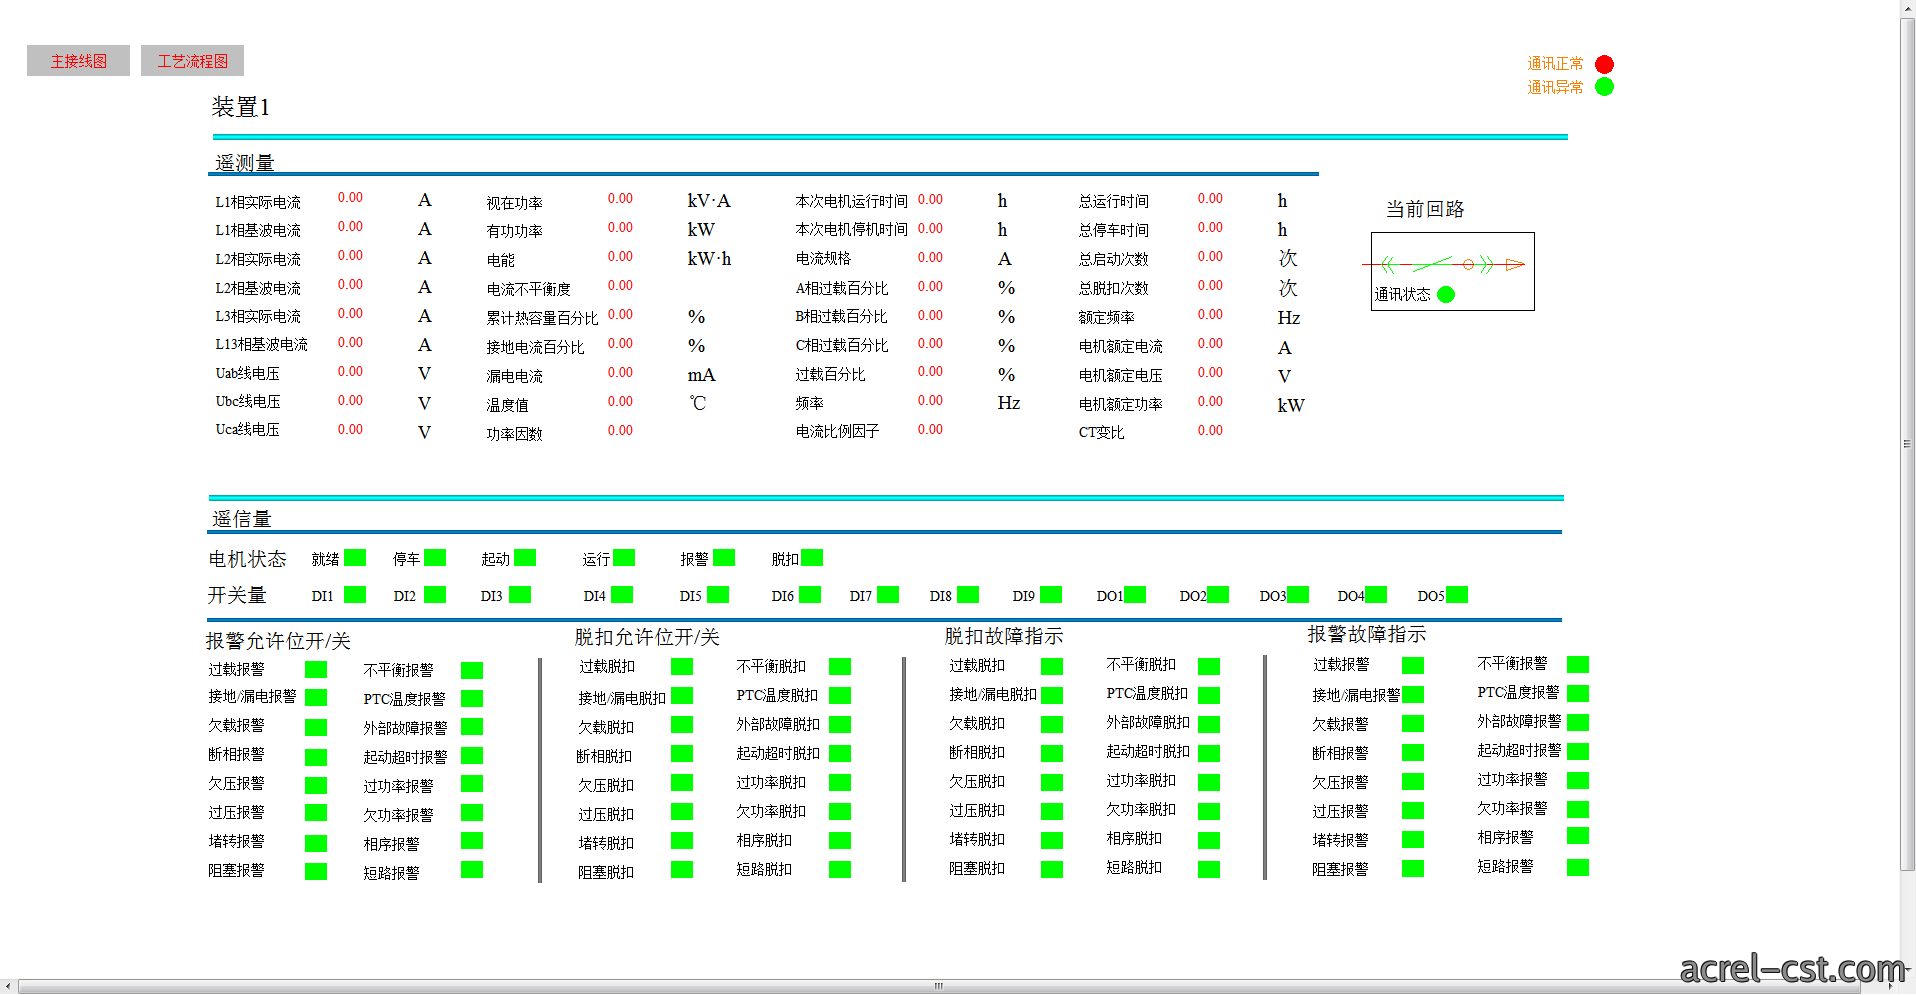This screenshot has width=1916, height=995.
Task: Click the L1相实际电流 value field
Action: [350, 198]
